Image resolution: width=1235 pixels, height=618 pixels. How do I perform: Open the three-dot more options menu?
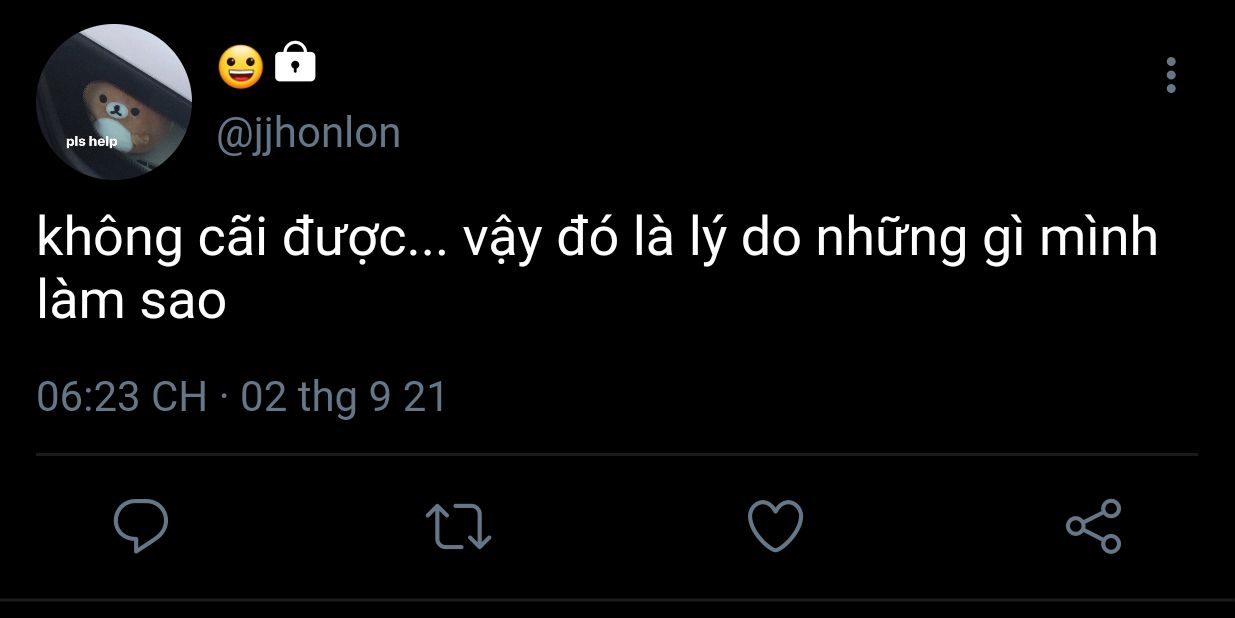click(x=1171, y=75)
